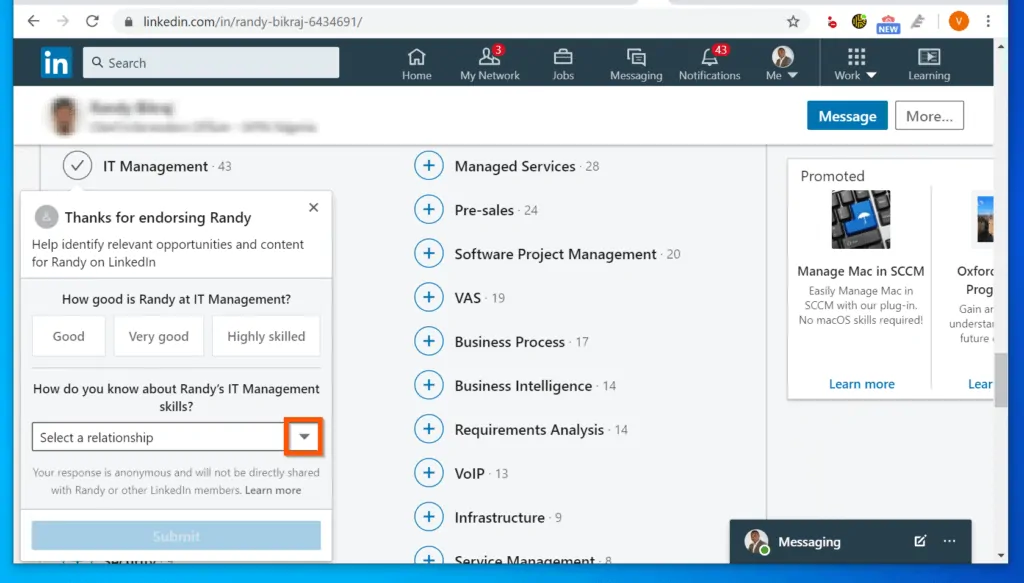Open the Jobs page
The width and height of the screenshot is (1024, 583).
pyautogui.click(x=563, y=65)
